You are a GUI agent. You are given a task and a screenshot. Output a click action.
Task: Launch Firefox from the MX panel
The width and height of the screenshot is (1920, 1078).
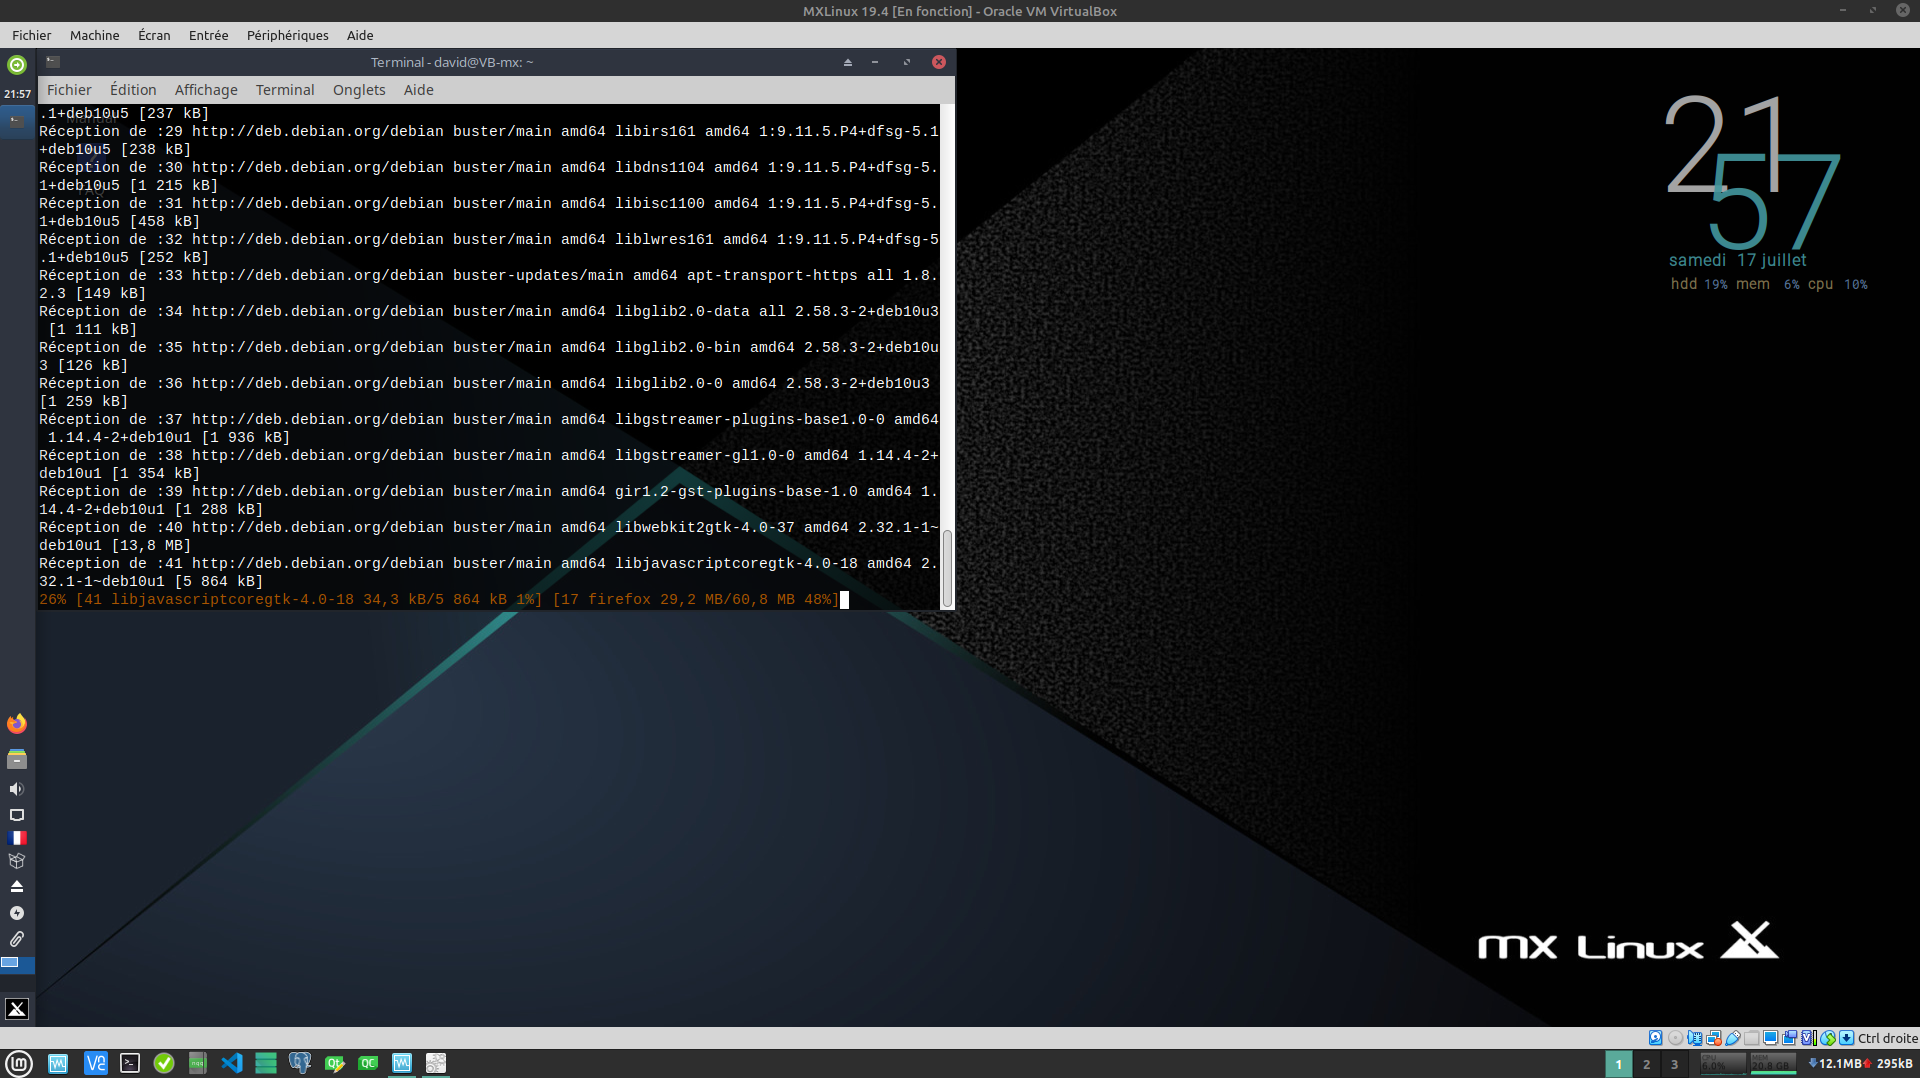coord(17,724)
